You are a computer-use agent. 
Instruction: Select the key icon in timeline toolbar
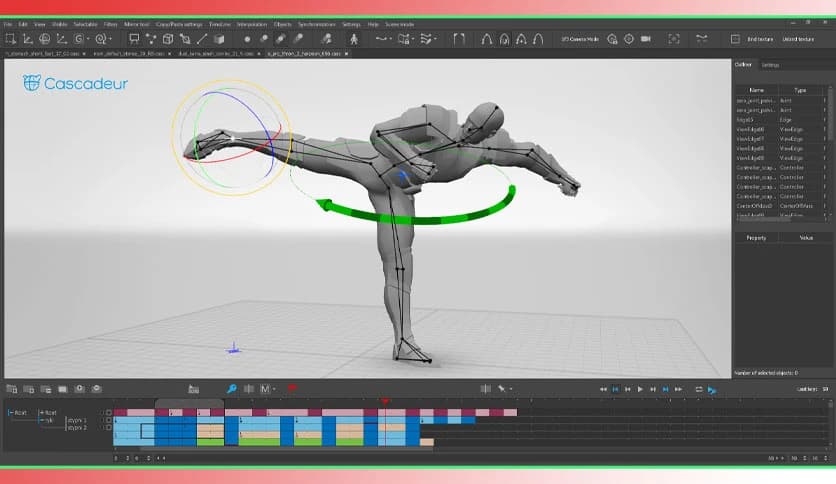tap(231, 388)
